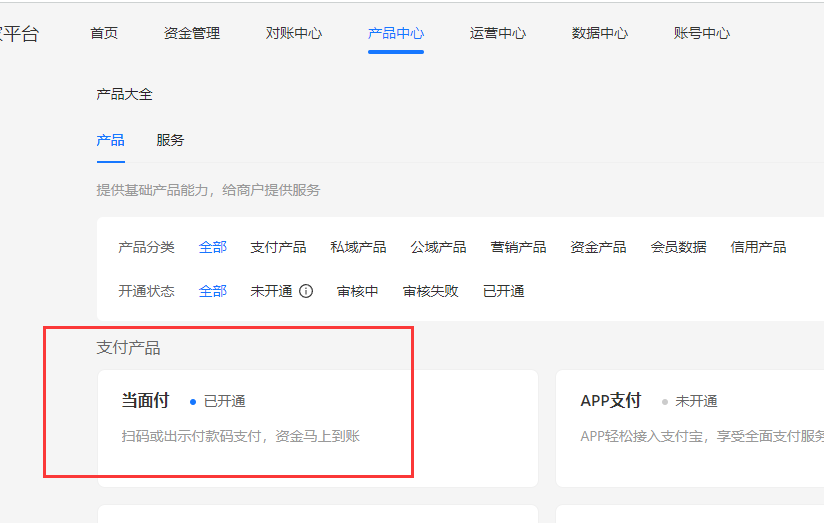The image size is (824, 523).
Task: Open the 数据中心 menu item
Action: pyautogui.click(x=600, y=33)
